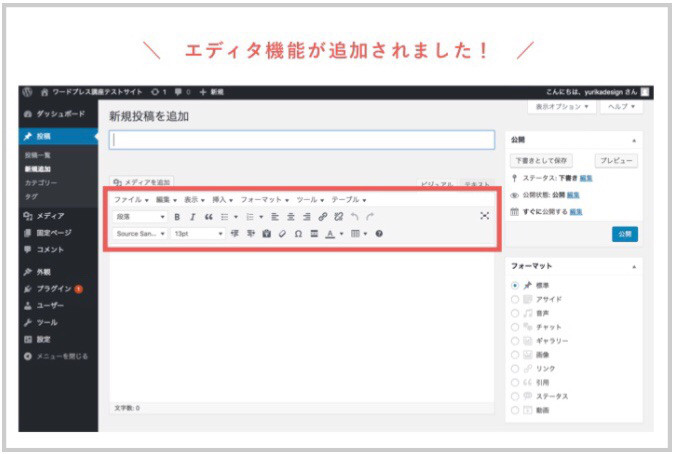Screen dimensions: 675x454
Task: Open comments bubble in the admin bar
Action: coord(178,92)
